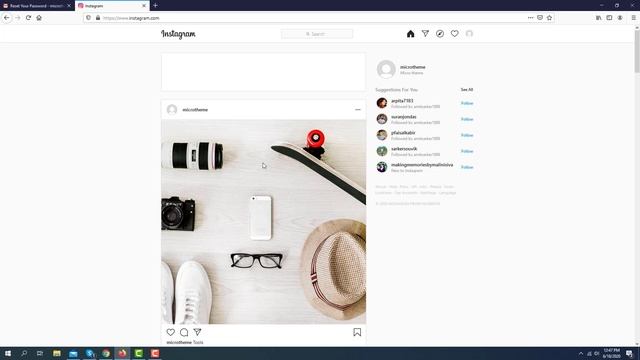Like the post with the heart icon
The height and width of the screenshot is (360, 640).
point(171,332)
